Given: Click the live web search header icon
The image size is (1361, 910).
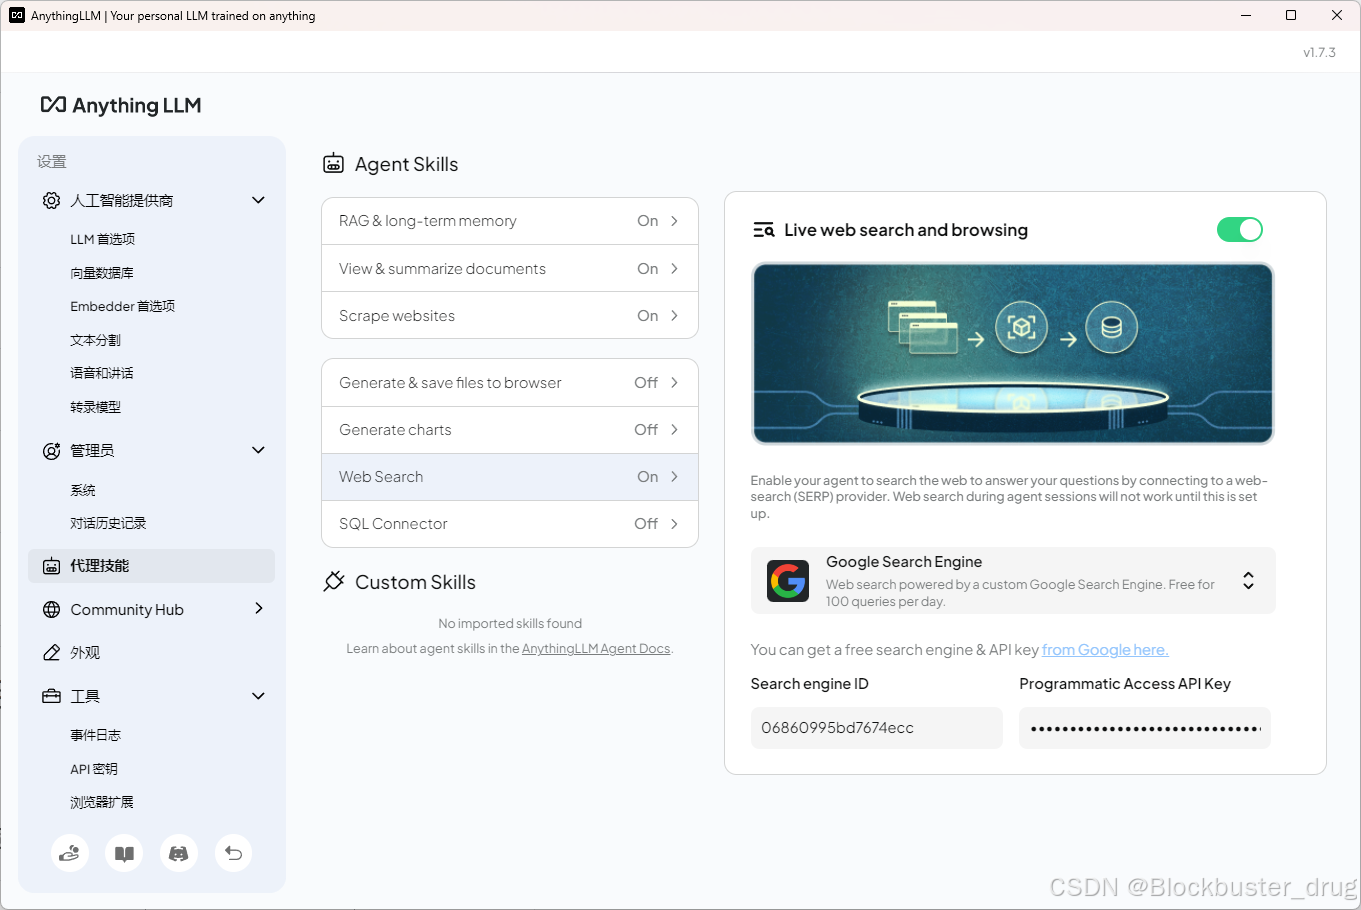Looking at the screenshot, I should 764,230.
